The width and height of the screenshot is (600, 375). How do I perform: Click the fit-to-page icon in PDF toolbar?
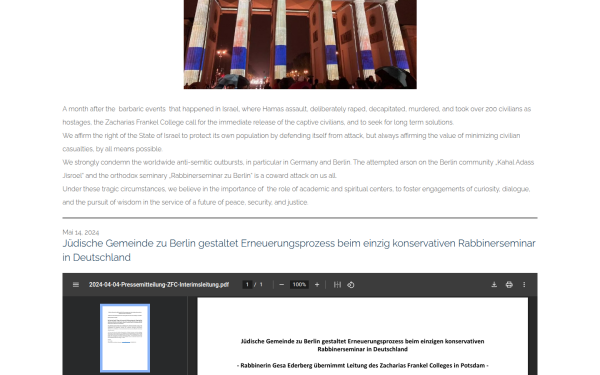pyautogui.click(x=337, y=285)
